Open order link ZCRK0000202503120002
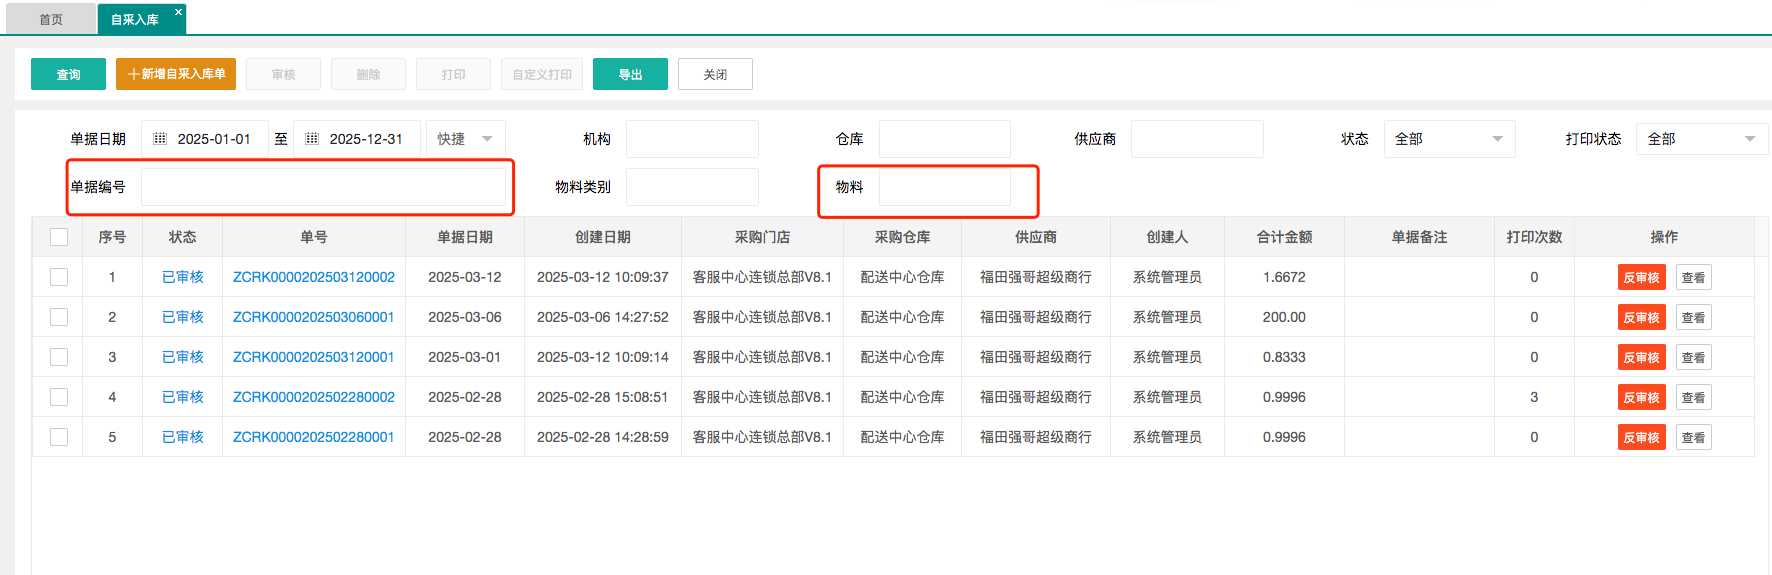The width and height of the screenshot is (1772, 575). pos(314,277)
